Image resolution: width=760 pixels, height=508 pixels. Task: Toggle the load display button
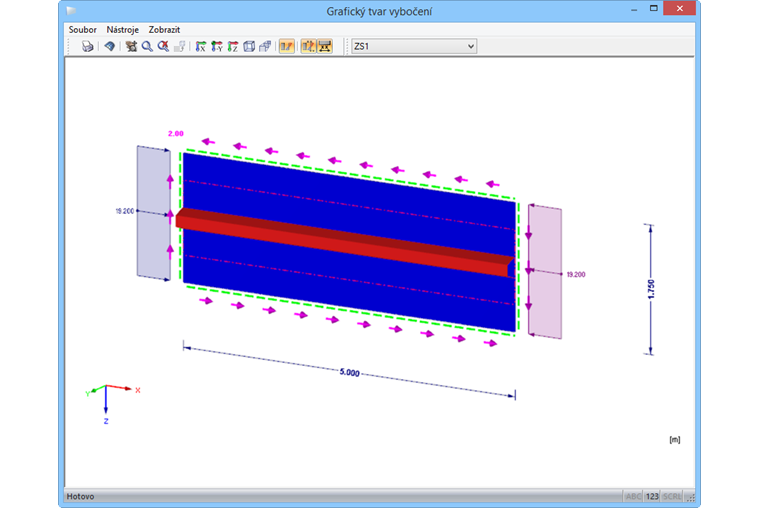(x=309, y=47)
